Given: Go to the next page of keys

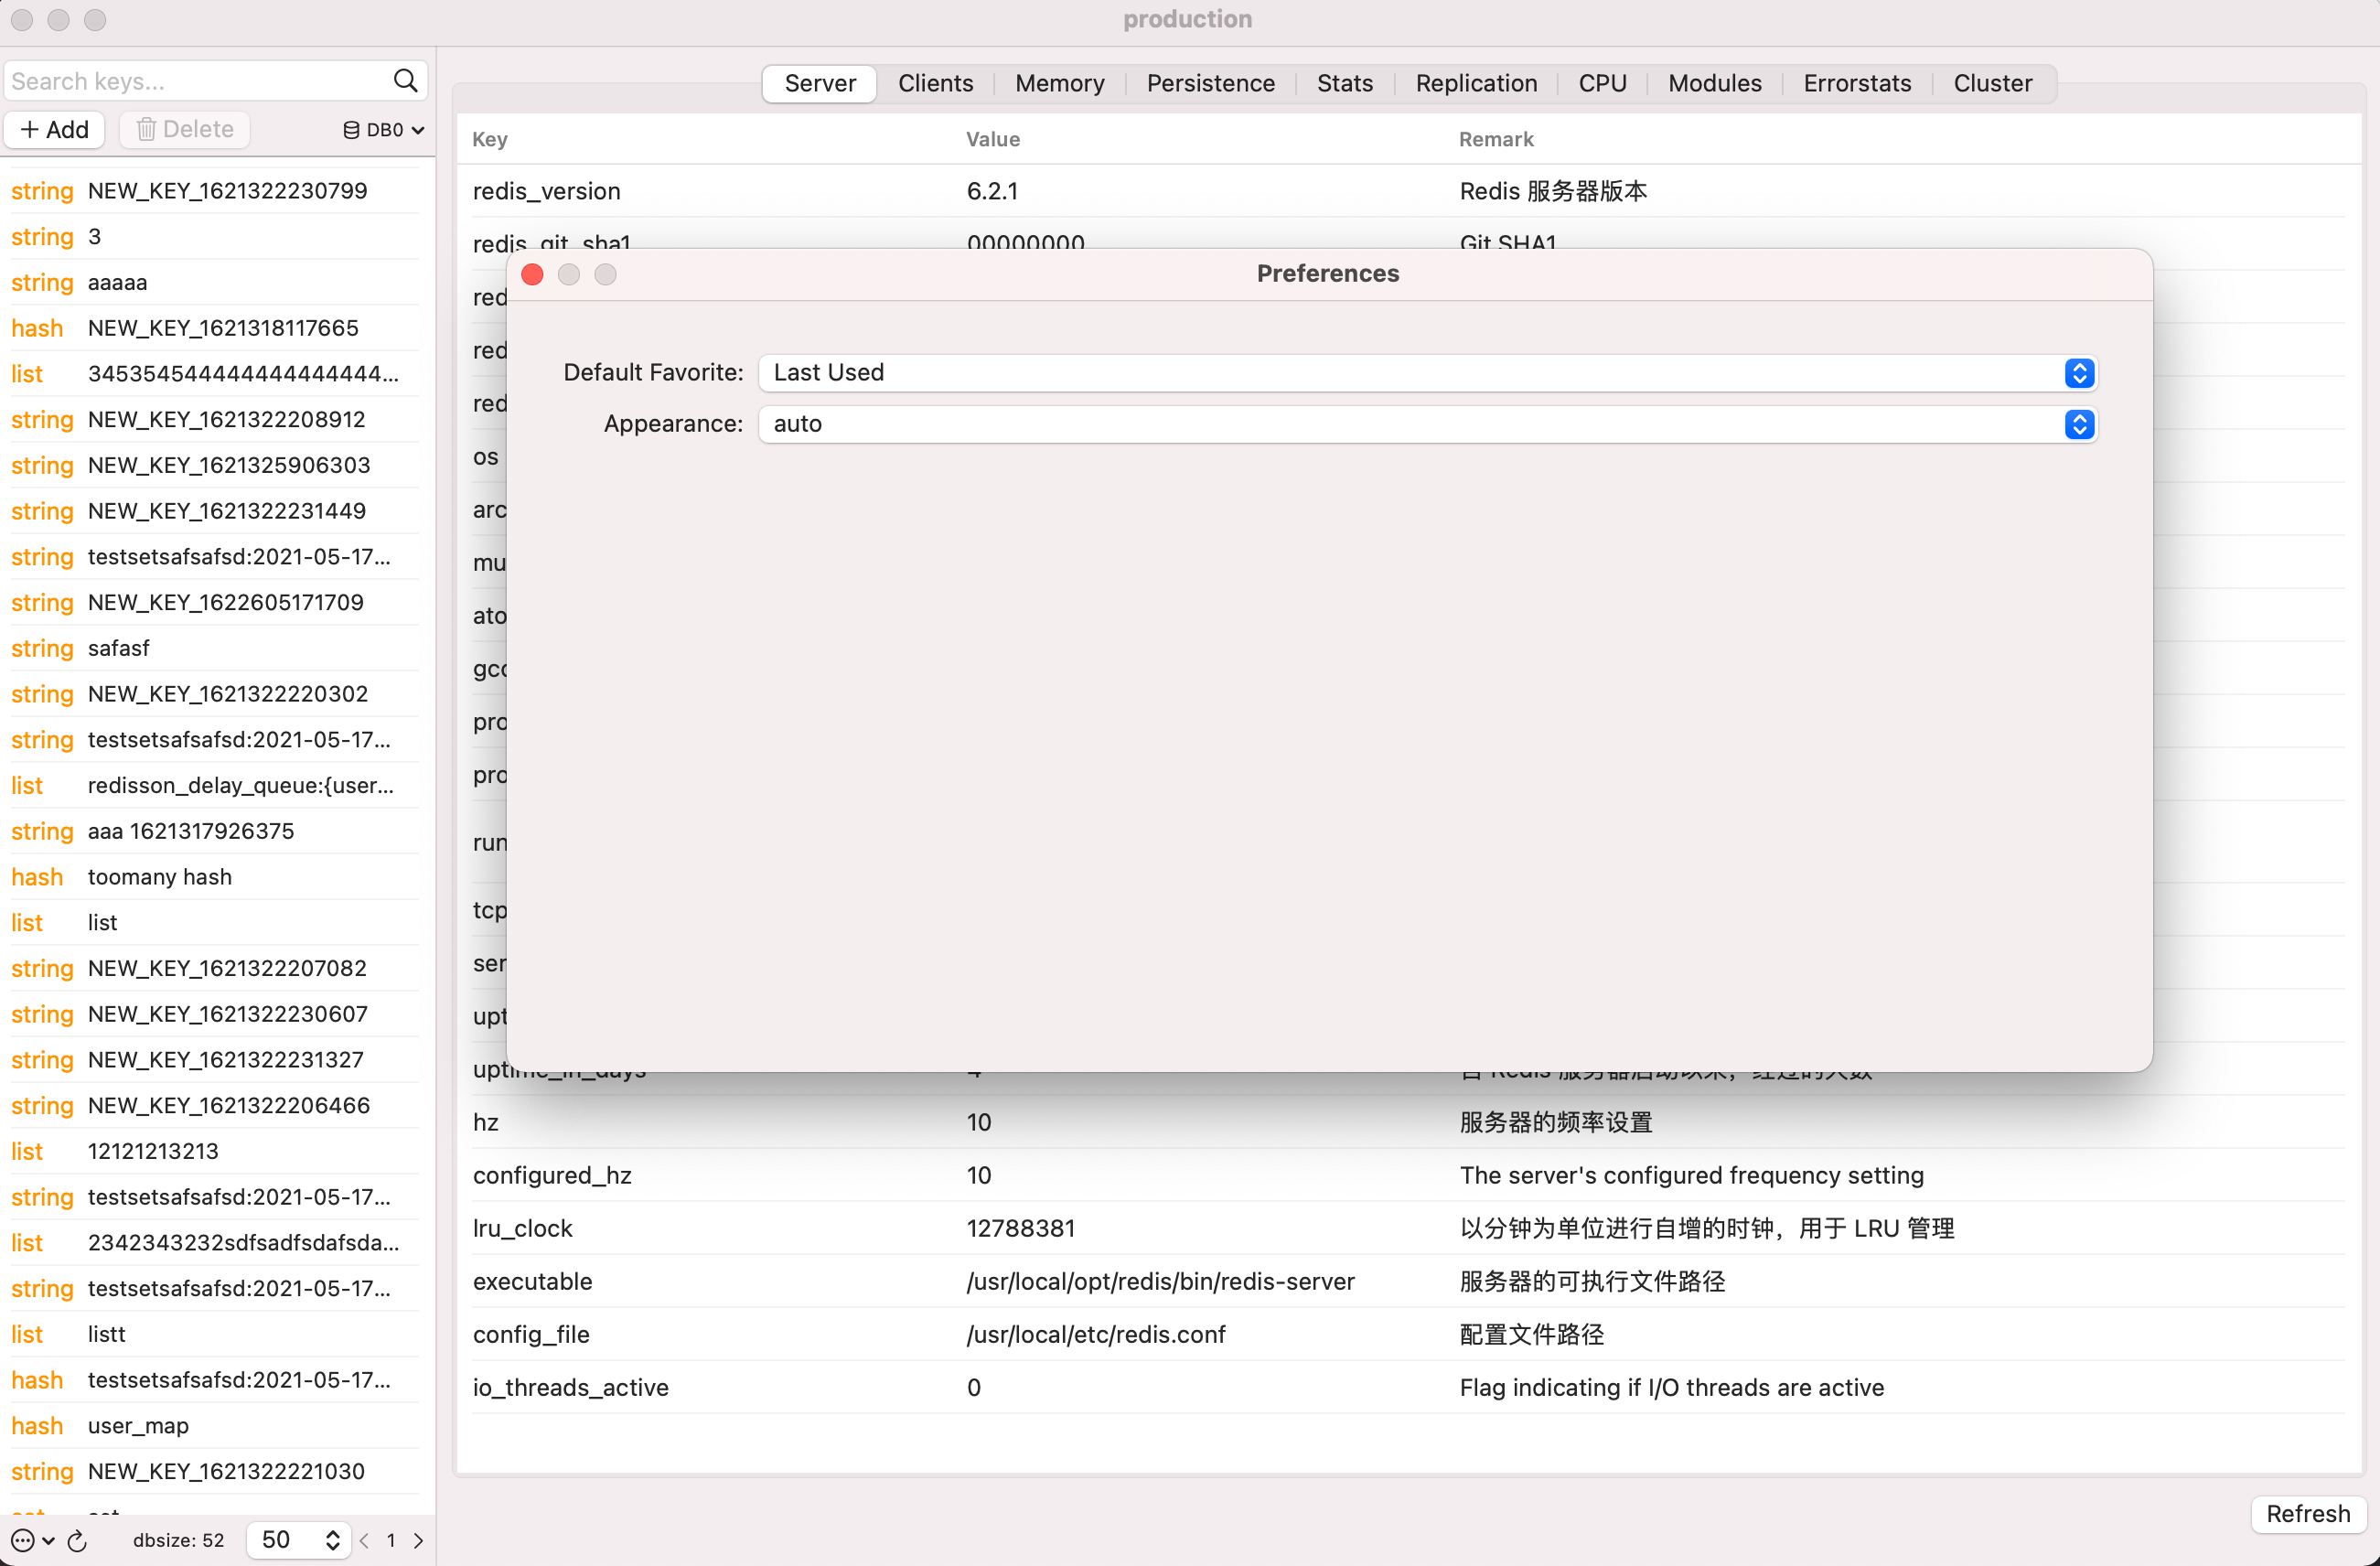Looking at the screenshot, I should click(418, 1540).
